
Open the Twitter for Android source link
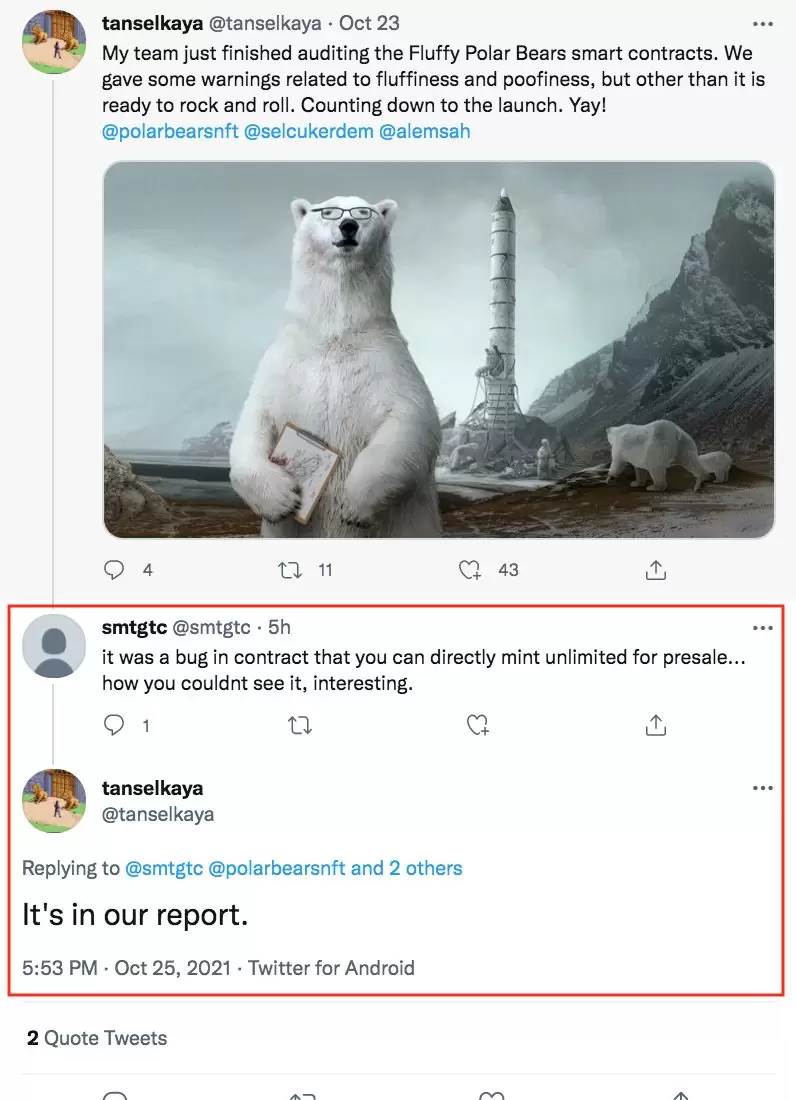coord(331,968)
